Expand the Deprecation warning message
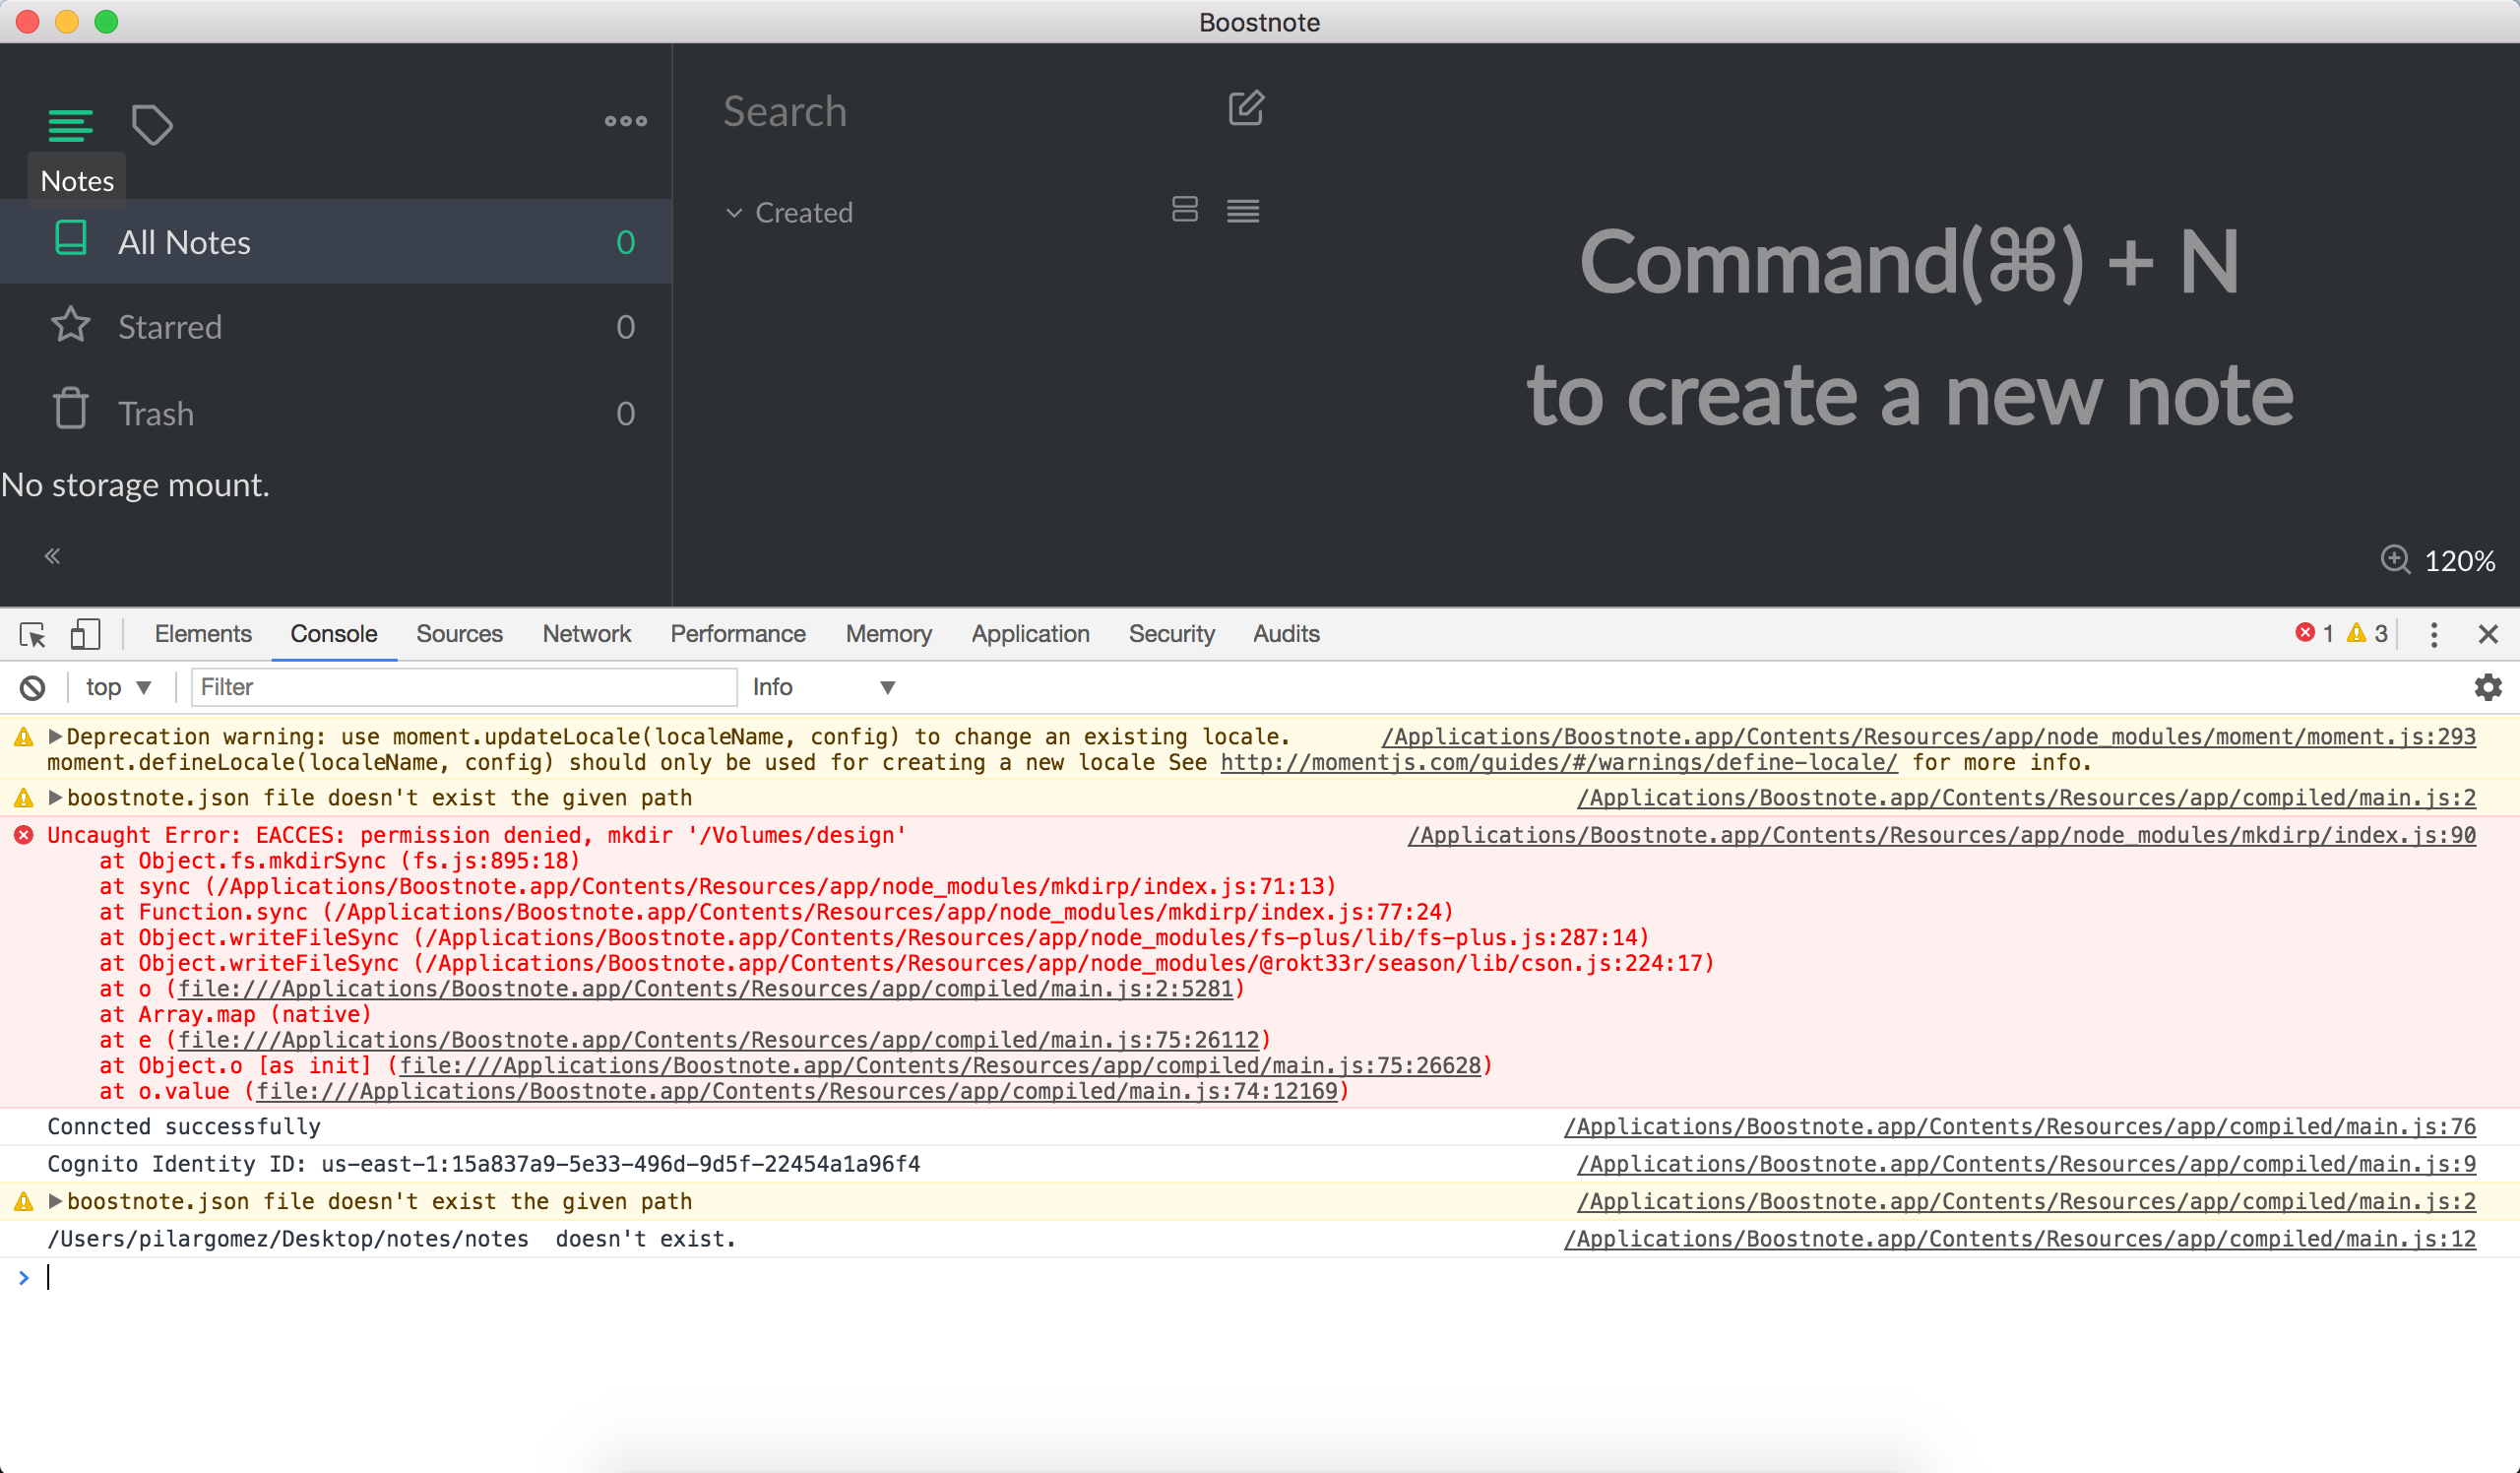2520x1473 pixels. click(56, 737)
